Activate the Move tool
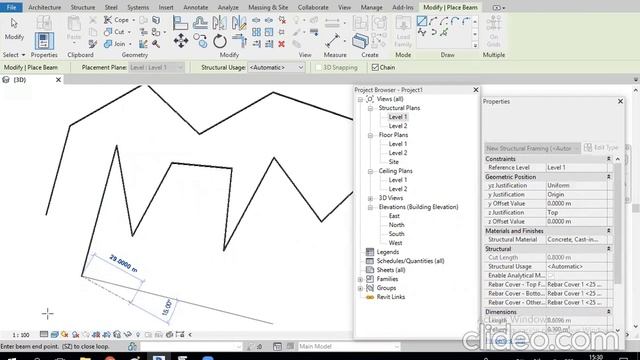Screen dimensions: 640x360 [x=181, y=41]
